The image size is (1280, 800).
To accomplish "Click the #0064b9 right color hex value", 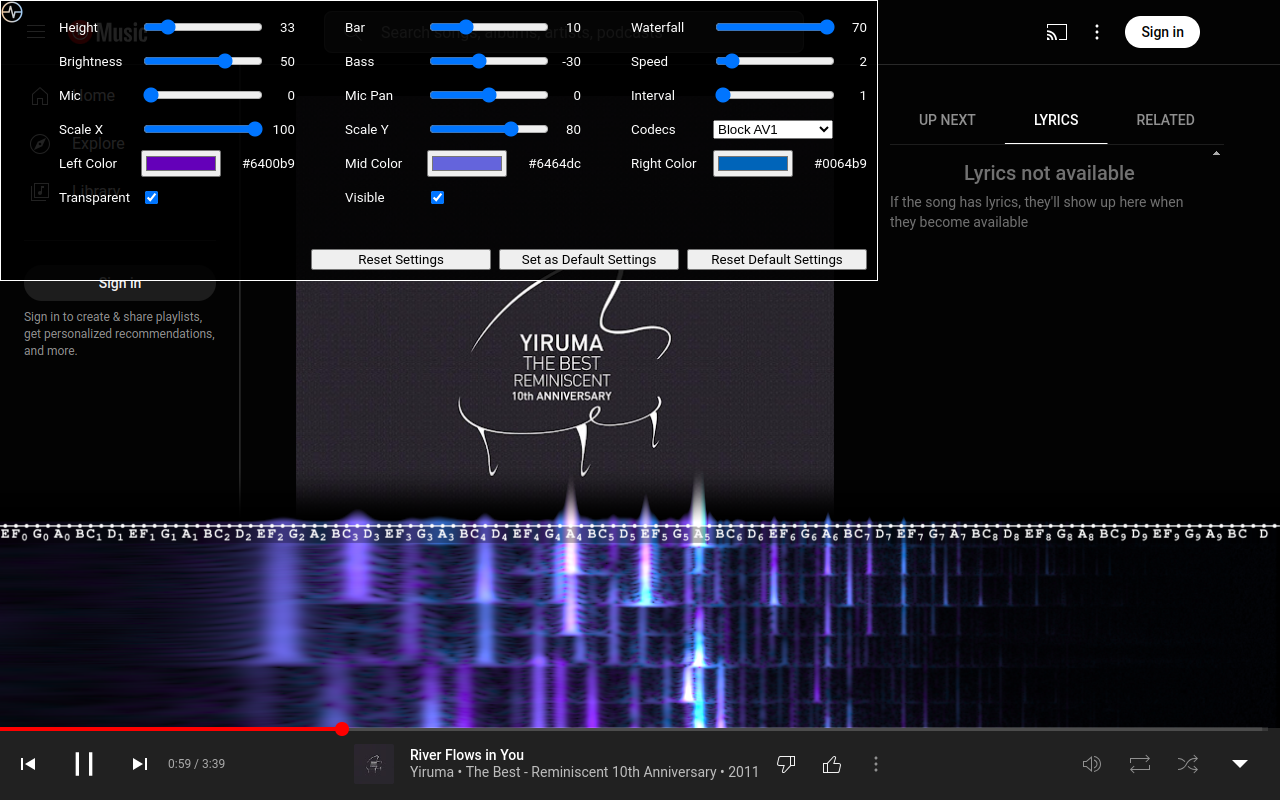I will 840,164.
